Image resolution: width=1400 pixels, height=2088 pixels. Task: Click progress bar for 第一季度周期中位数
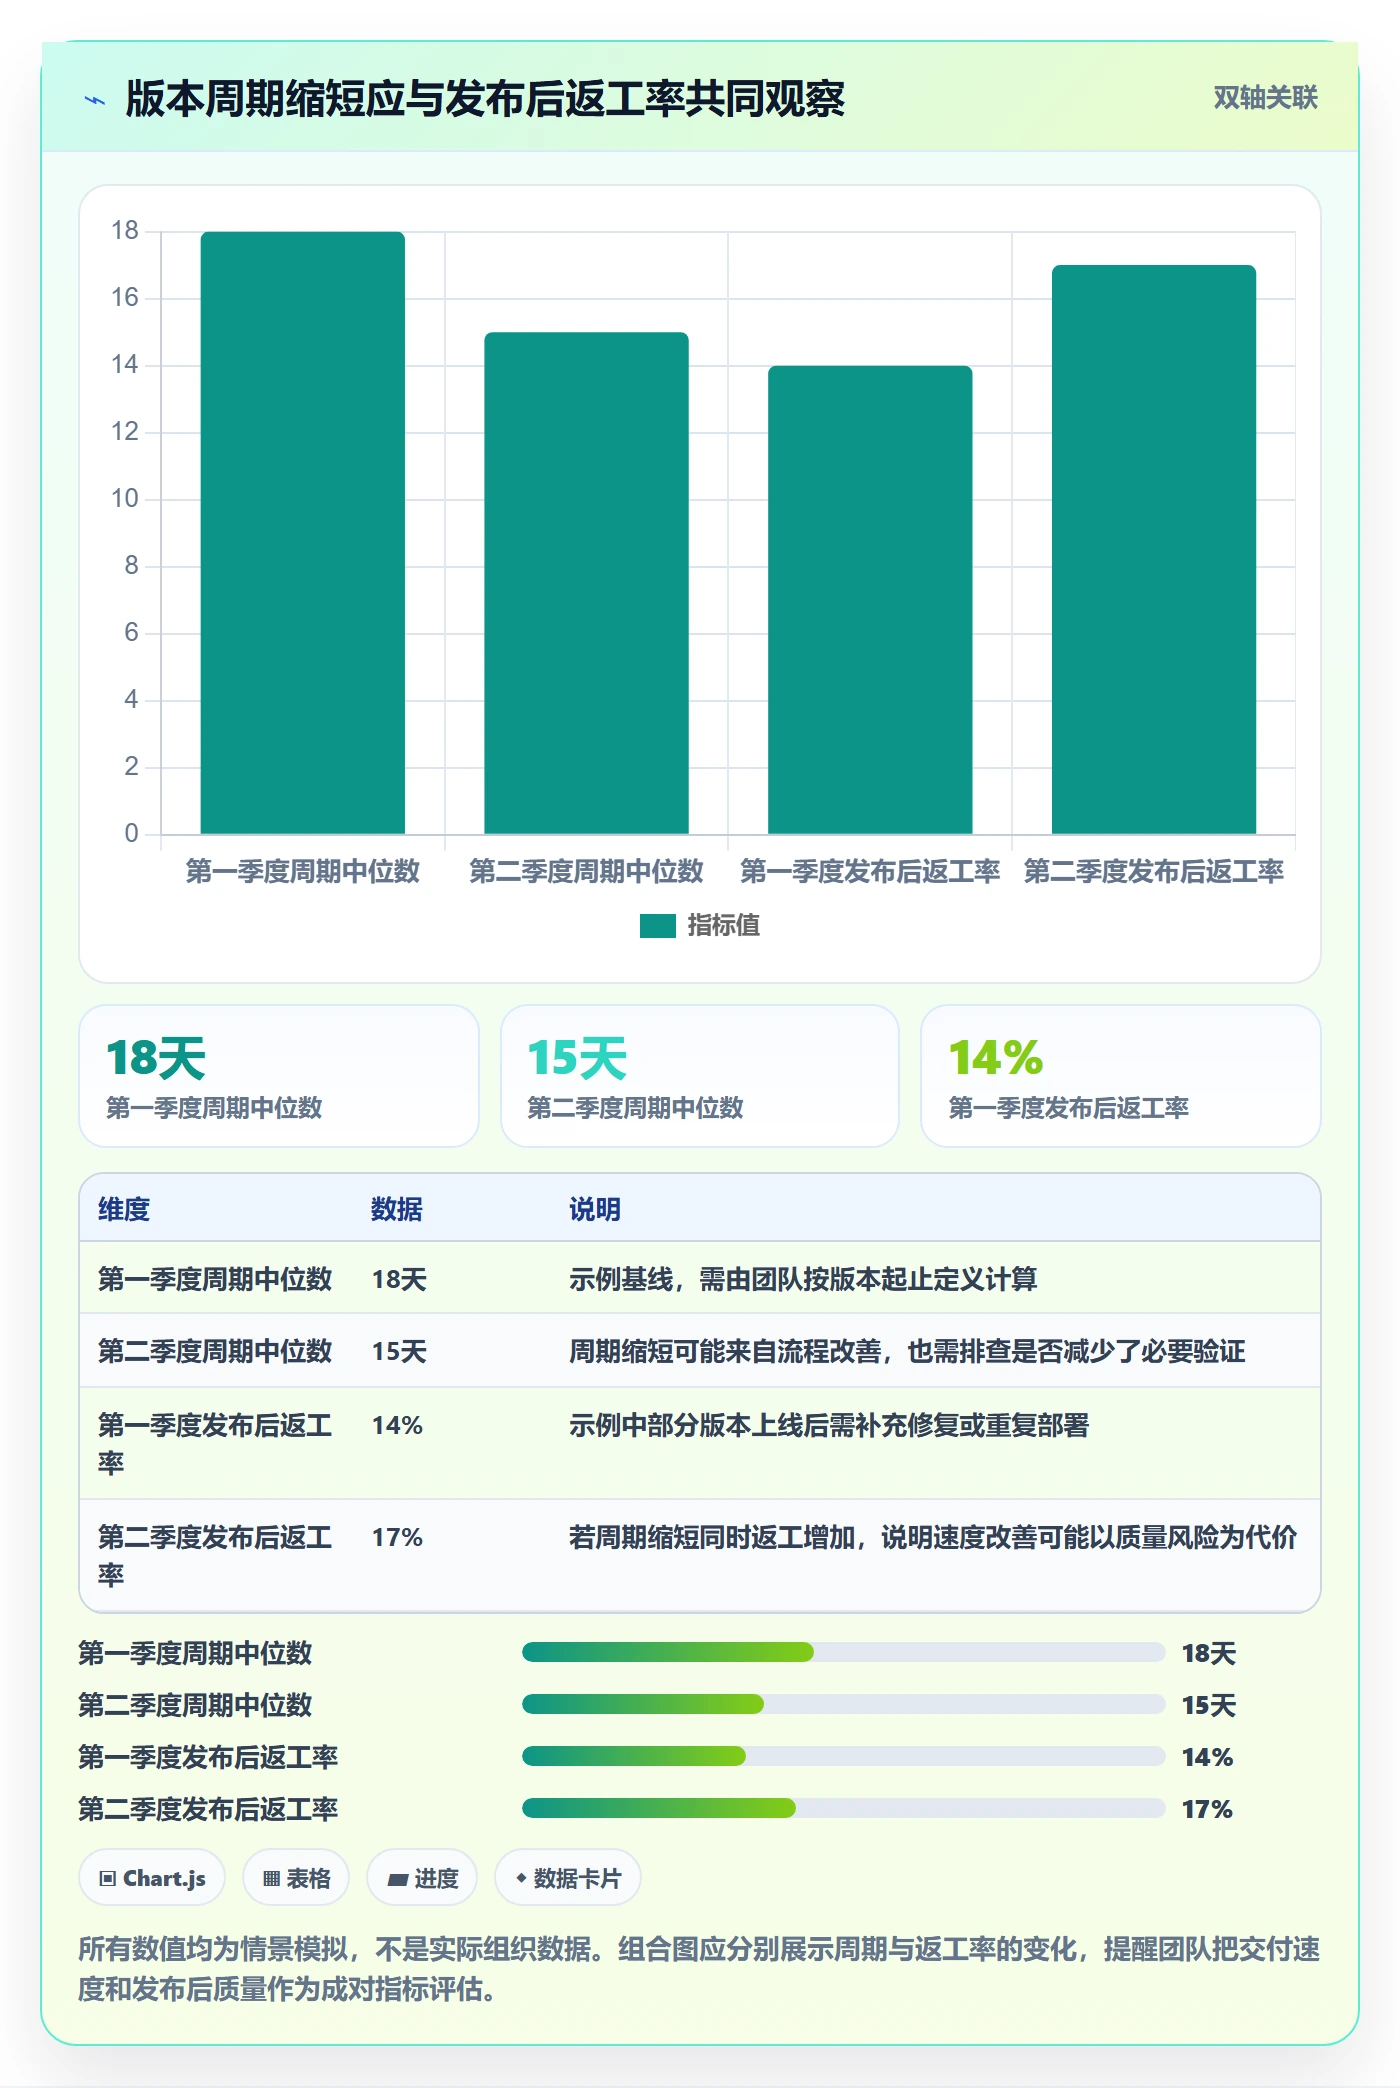point(843,1652)
